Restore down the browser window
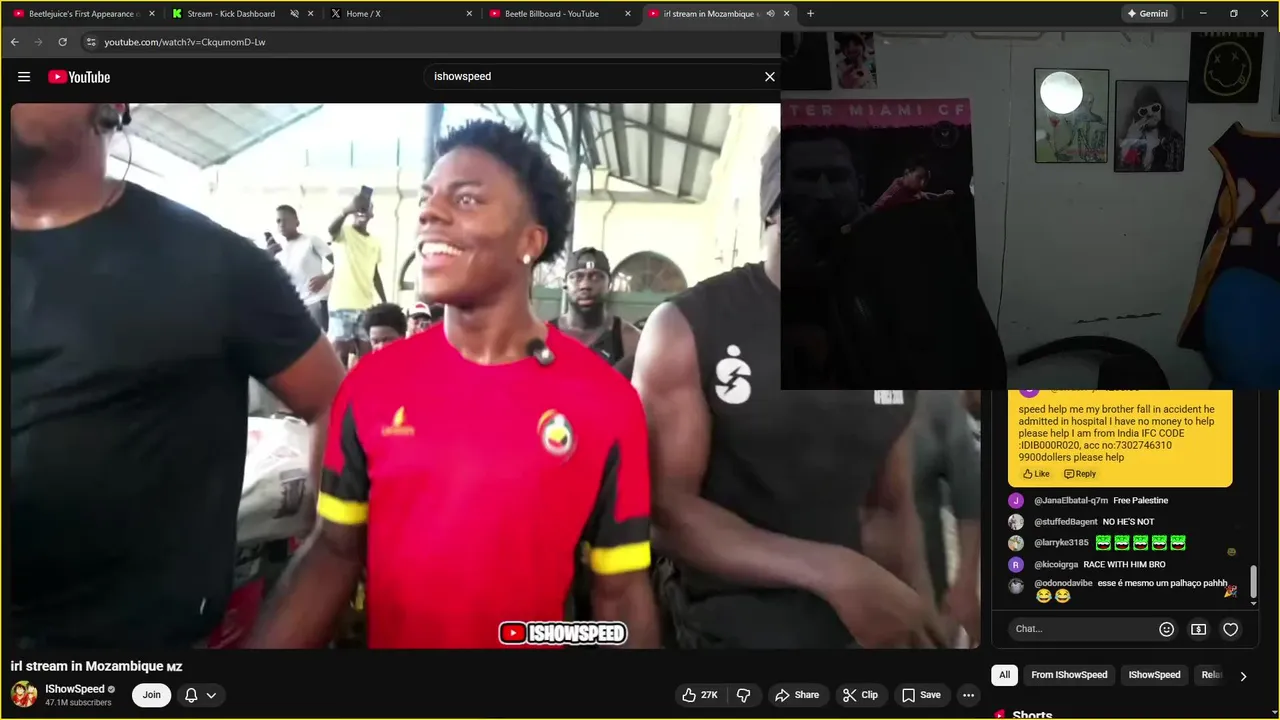The height and width of the screenshot is (720, 1280). pyautogui.click(x=1233, y=14)
